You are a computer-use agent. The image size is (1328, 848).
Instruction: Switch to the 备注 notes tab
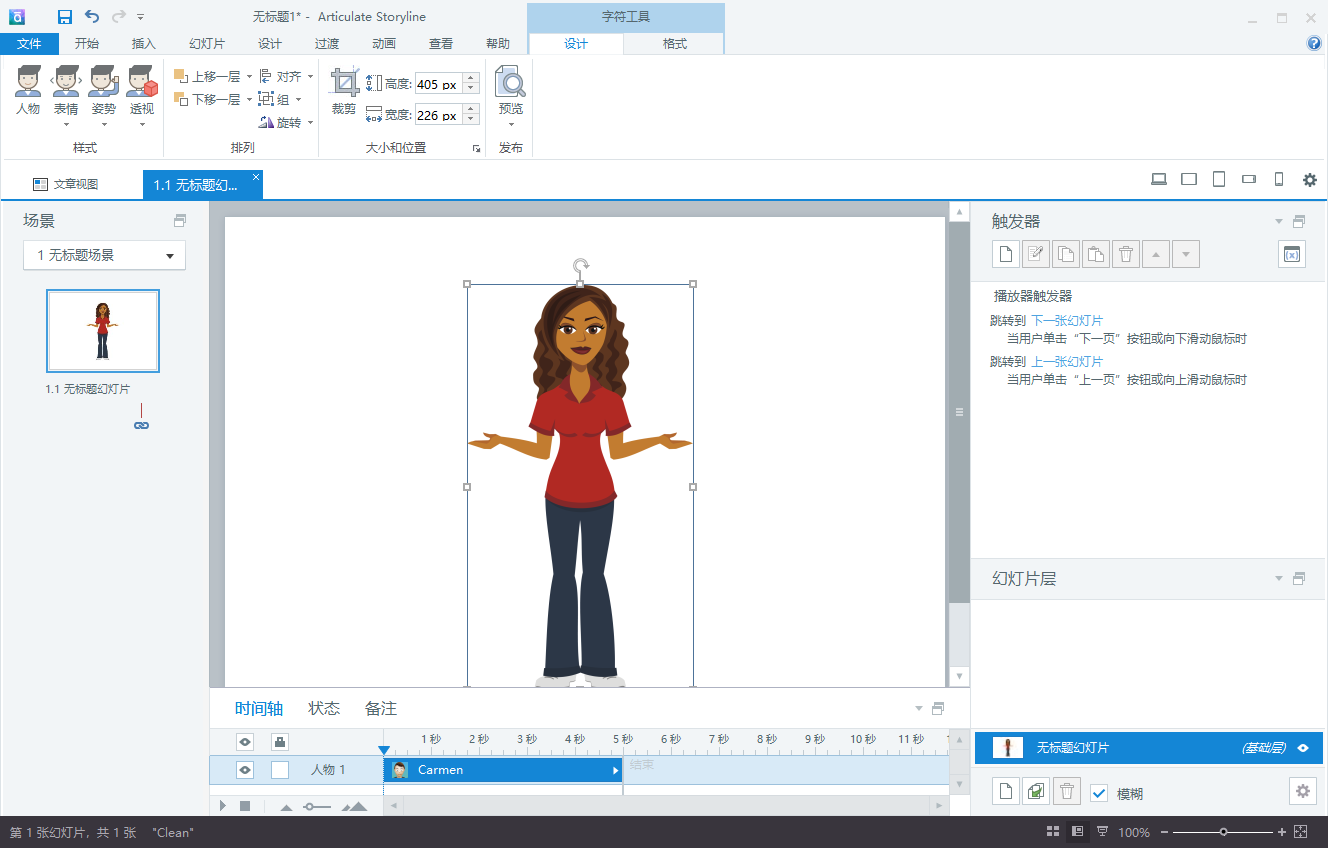tap(381, 708)
